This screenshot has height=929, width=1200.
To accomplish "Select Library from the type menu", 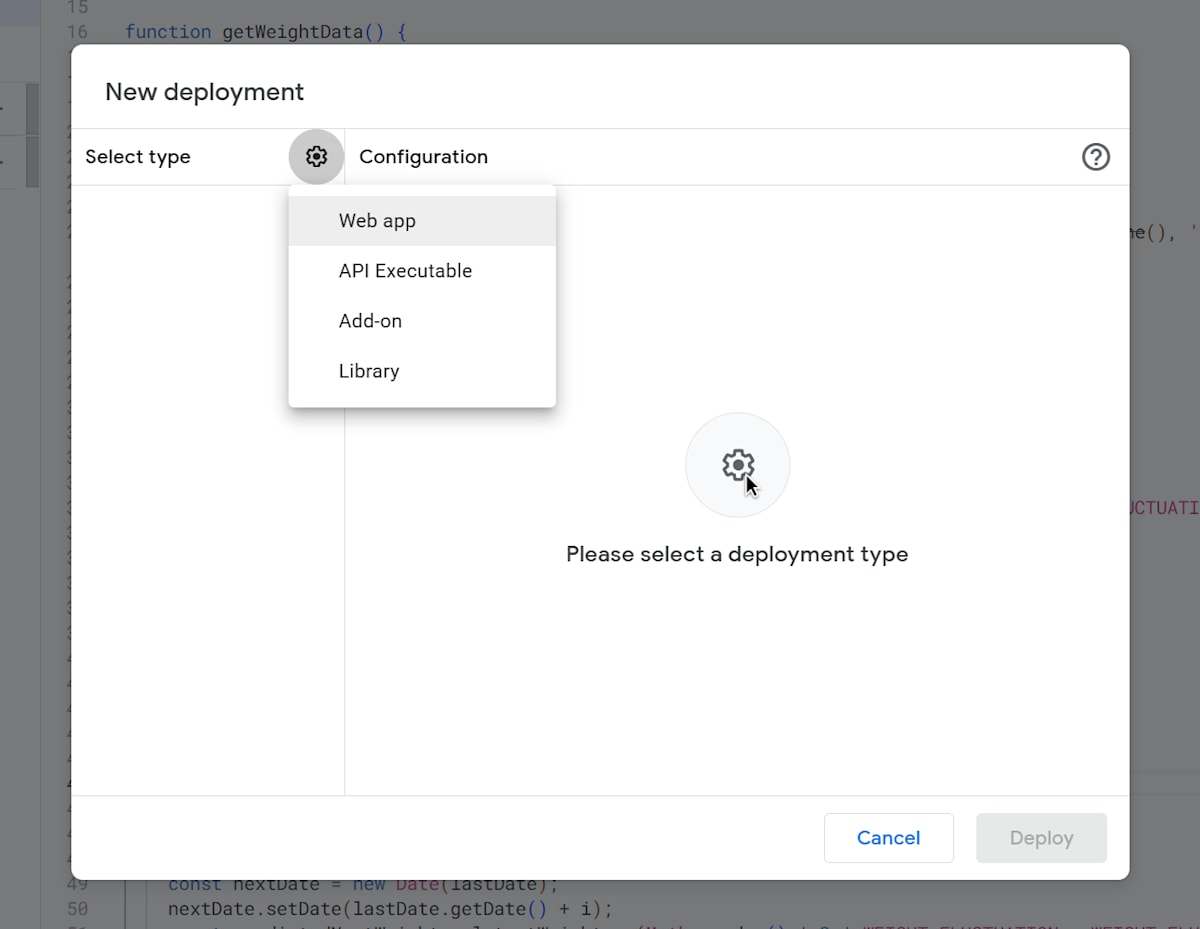I will coord(422,371).
